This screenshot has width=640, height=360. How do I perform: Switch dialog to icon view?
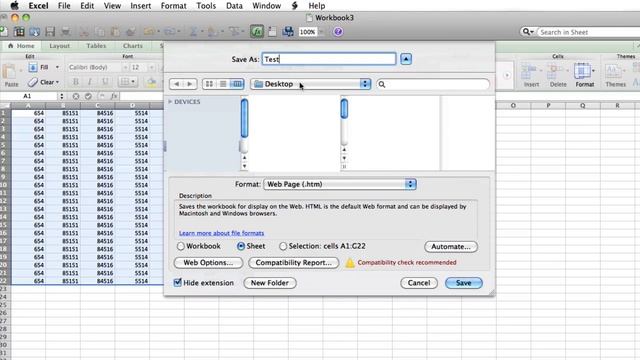tap(209, 84)
